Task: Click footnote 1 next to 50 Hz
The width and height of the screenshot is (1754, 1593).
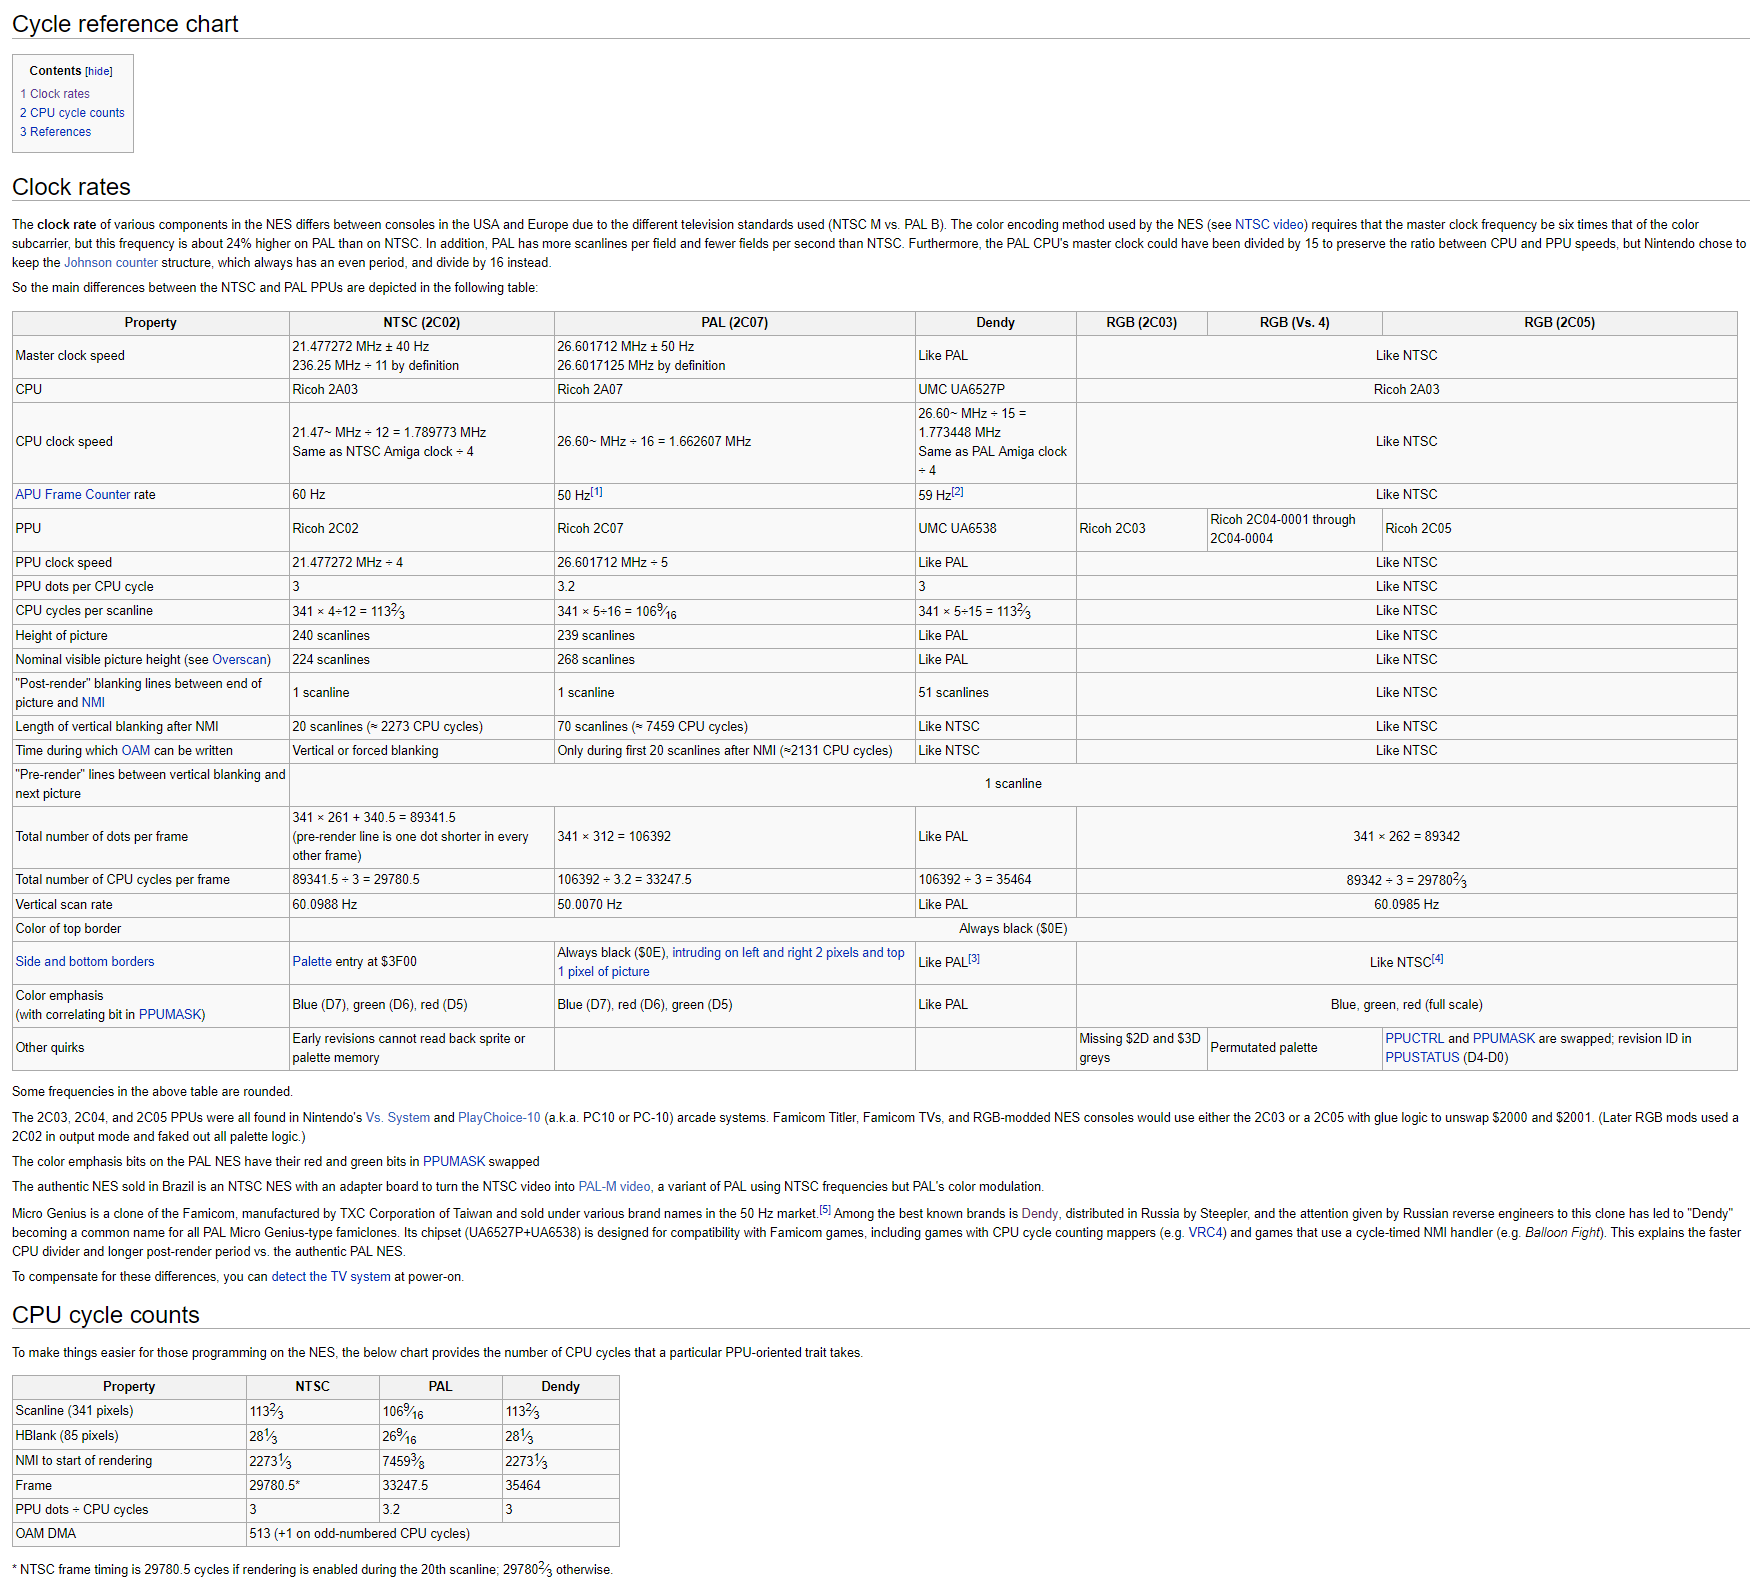Action: (596, 492)
